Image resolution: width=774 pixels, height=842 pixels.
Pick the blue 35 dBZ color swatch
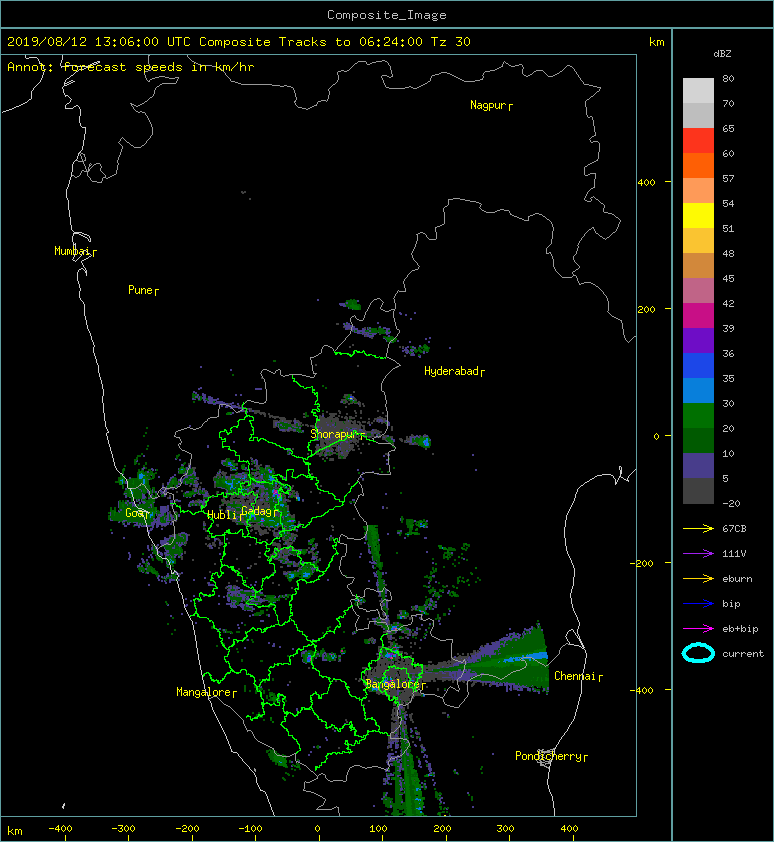coord(698,366)
